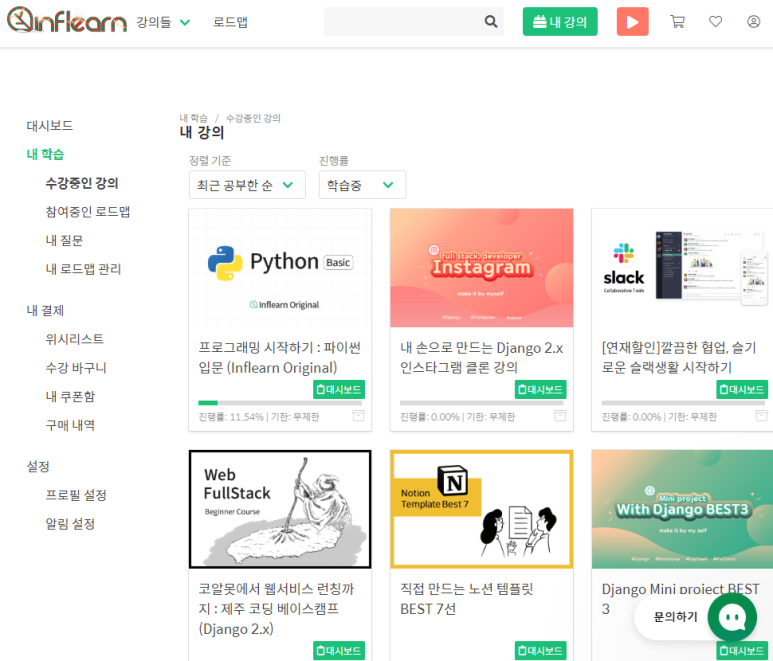The height and width of the screenshot is (661, 773).
Task: Open 위시리스트 in the sidebar
Action: coord(74,339)
